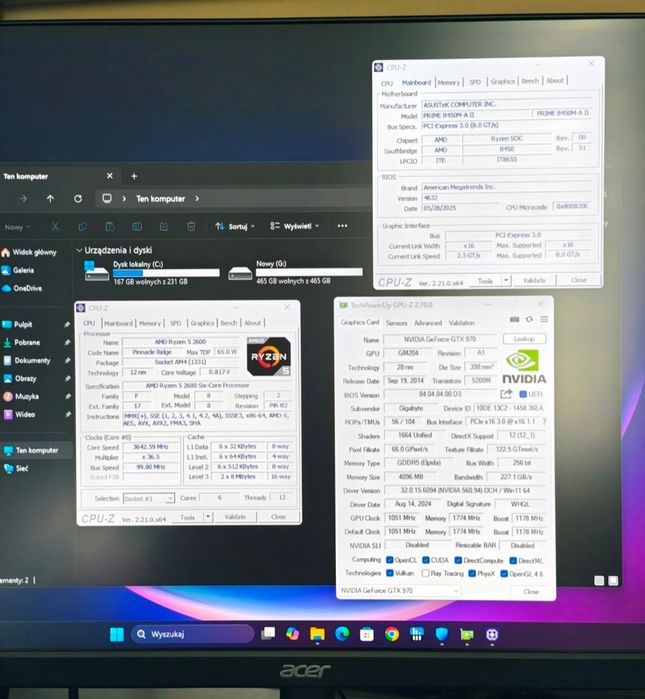Click Close button in CPU-Z Mainboard window
This screenshot has height=699, width=645.
click(579, 280)
